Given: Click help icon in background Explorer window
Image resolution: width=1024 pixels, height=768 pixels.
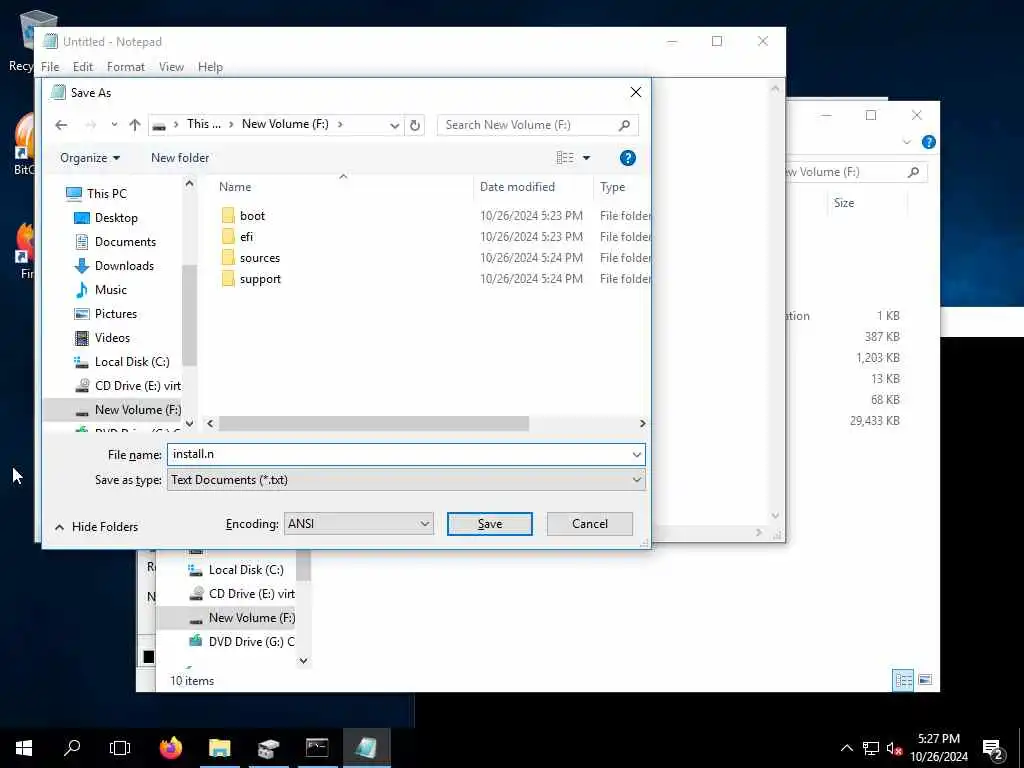Looking at the screenshot, I should click(x=928, y=142).
